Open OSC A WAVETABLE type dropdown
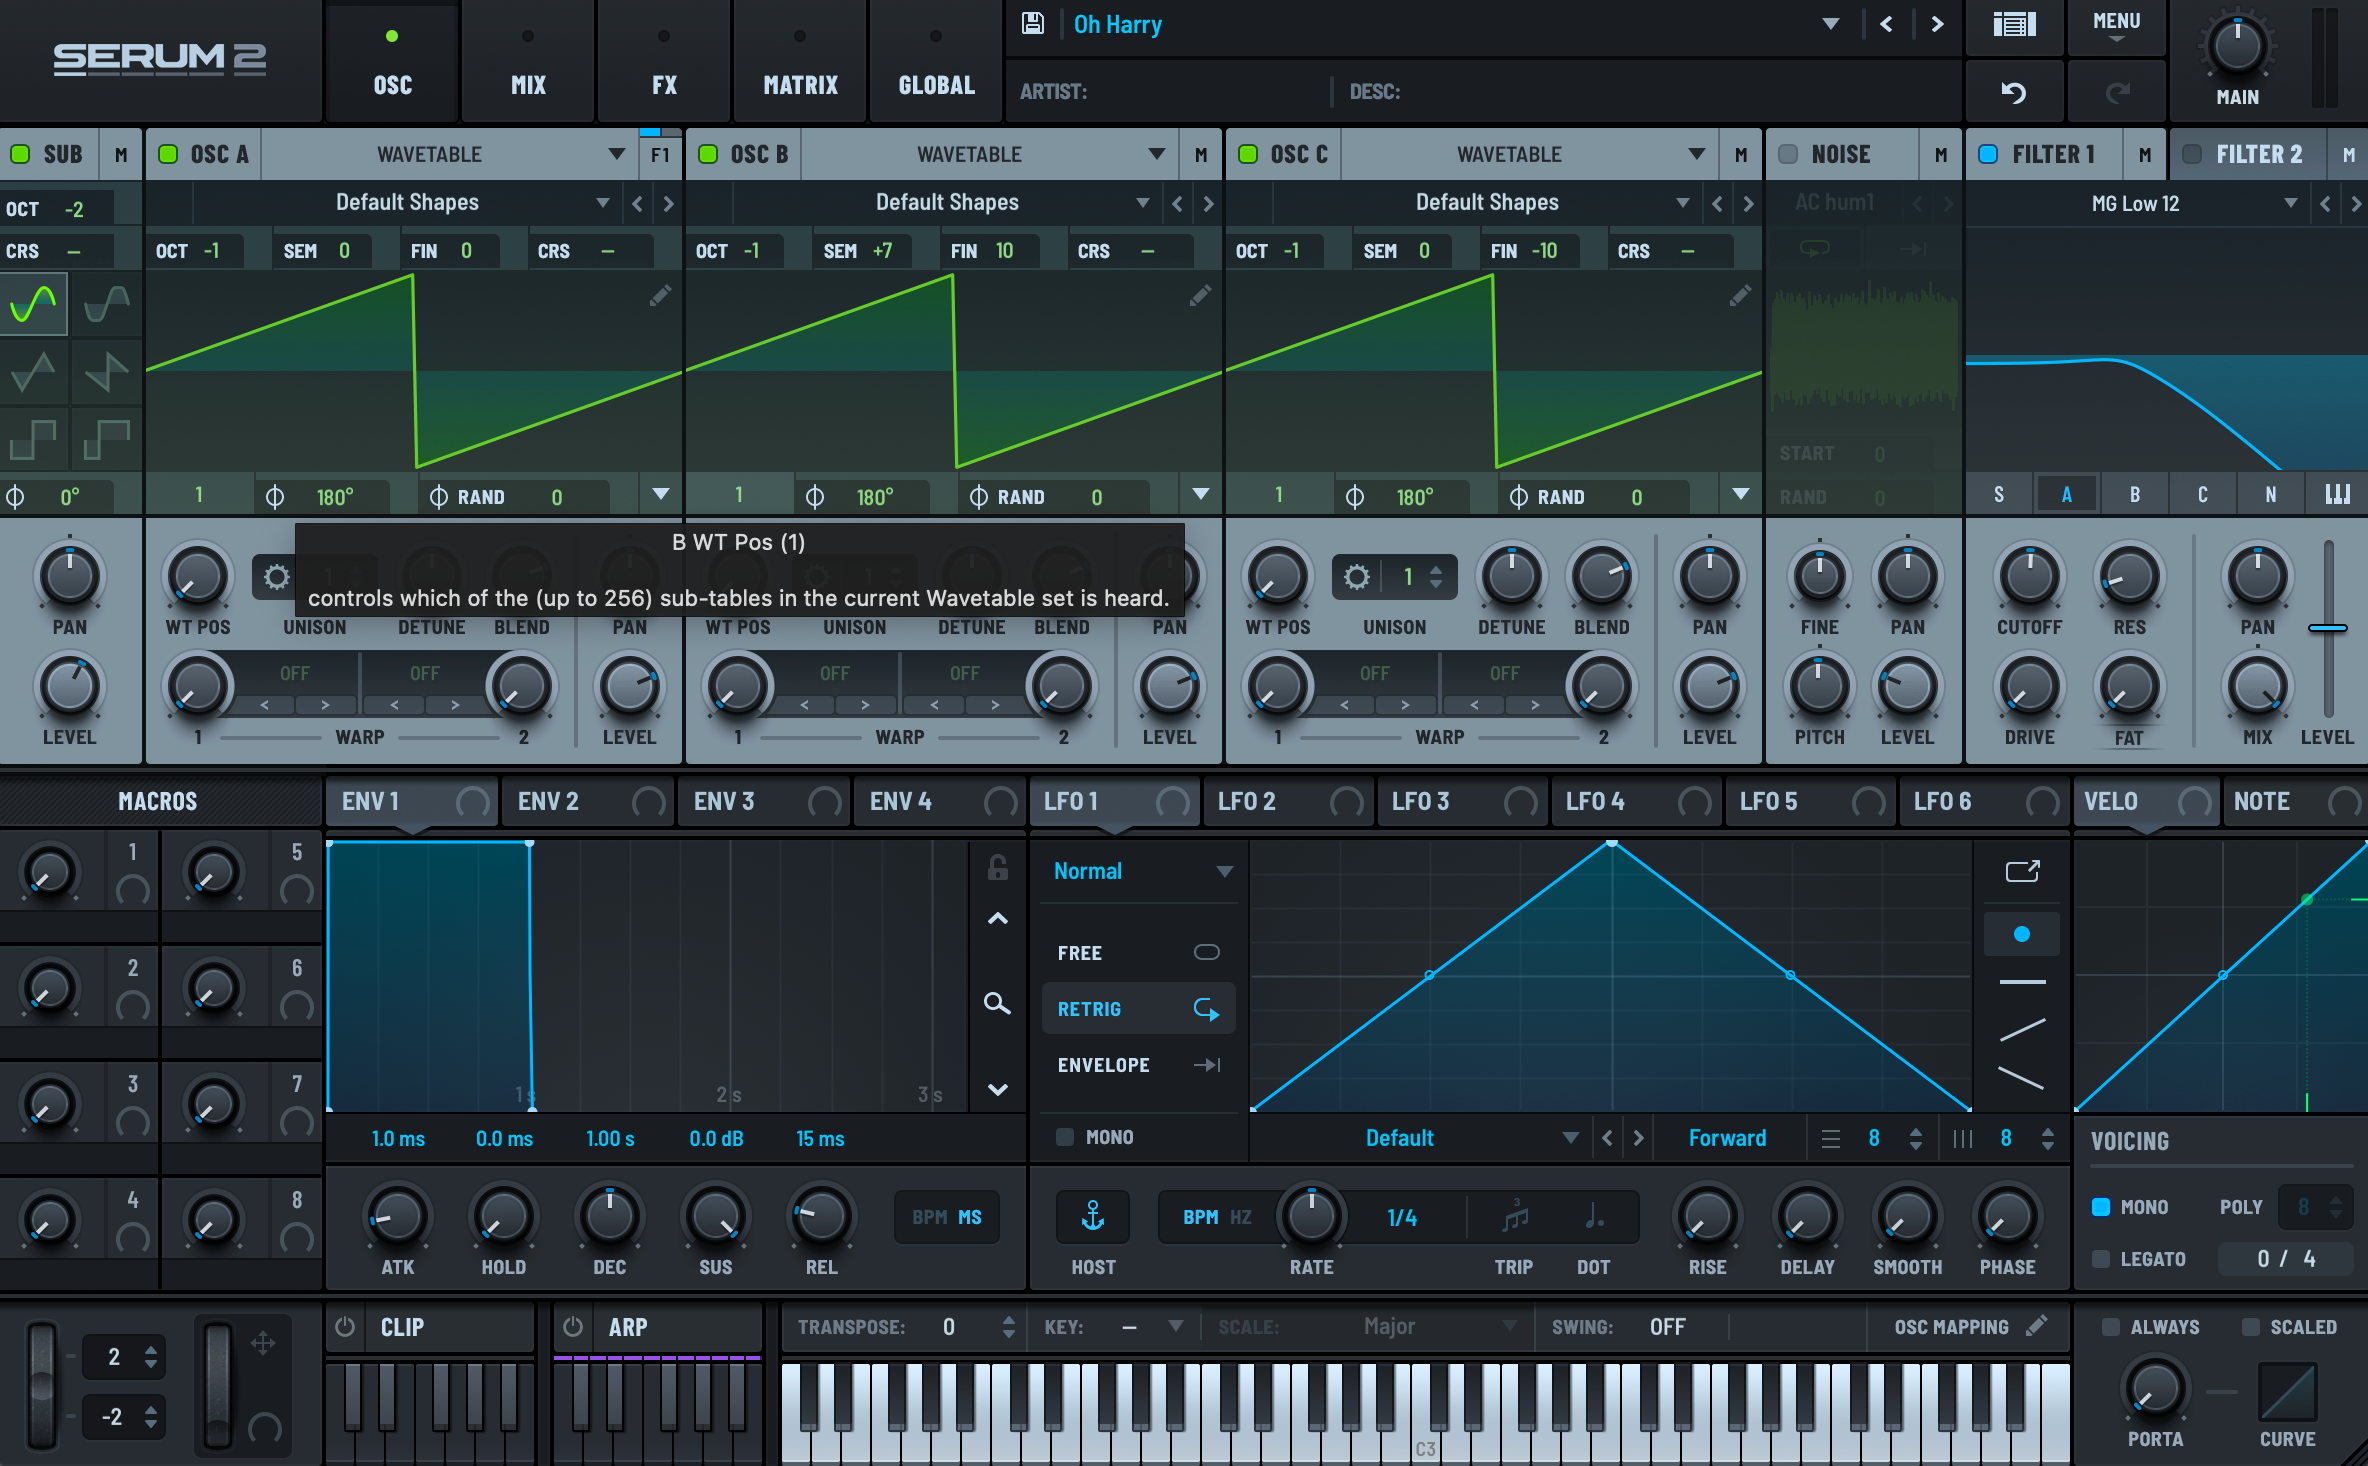2368x1466 pixels. coord(616,154)
